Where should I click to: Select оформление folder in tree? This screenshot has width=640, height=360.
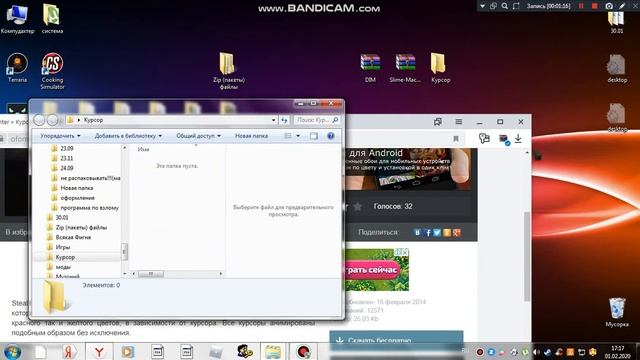pyautogui.click(x=73, y=198)
